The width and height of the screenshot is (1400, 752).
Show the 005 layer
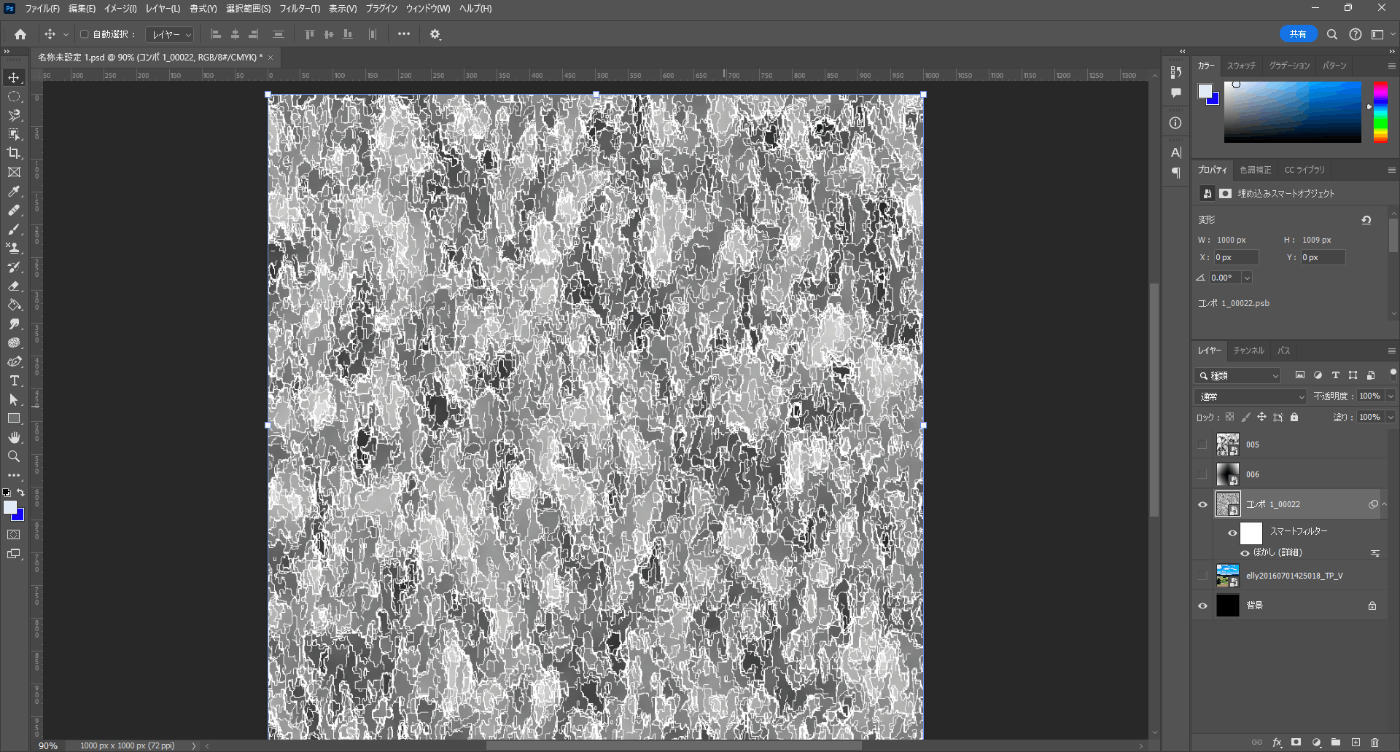pos(1202,445)
